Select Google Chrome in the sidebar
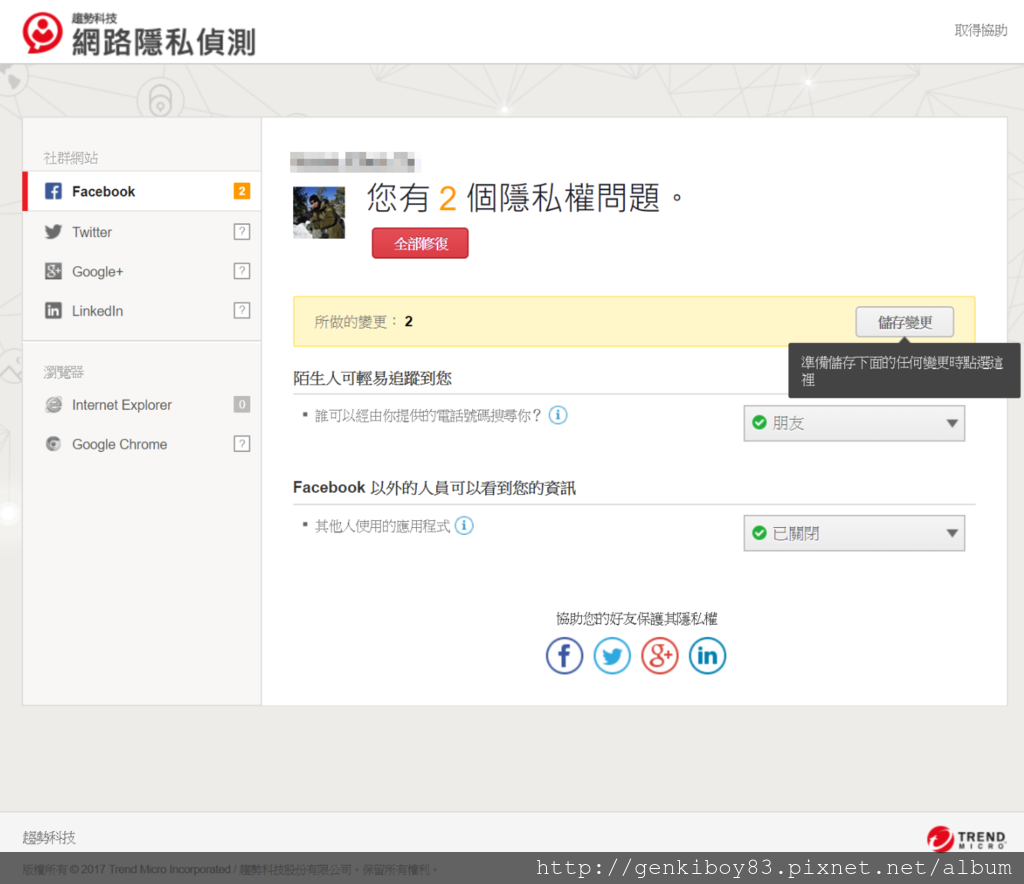Screen dimensions: 1024x884 pyautogui.click(x=142, y=444)
